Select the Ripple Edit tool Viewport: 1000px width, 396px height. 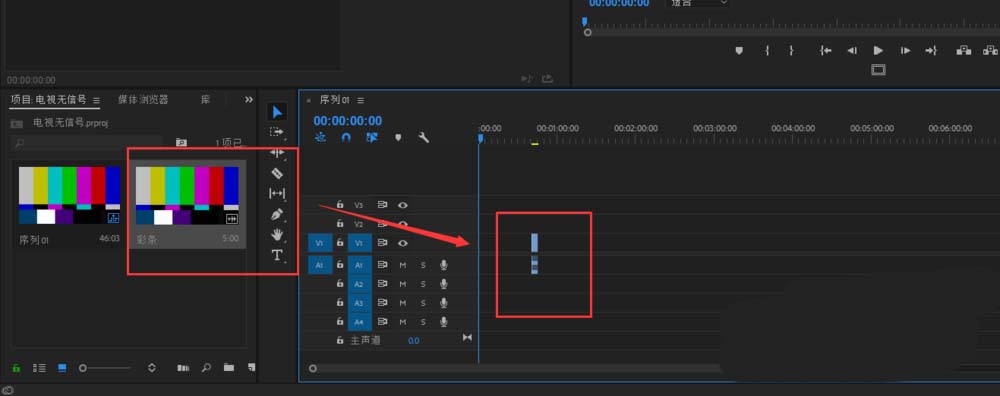(277, 152)
